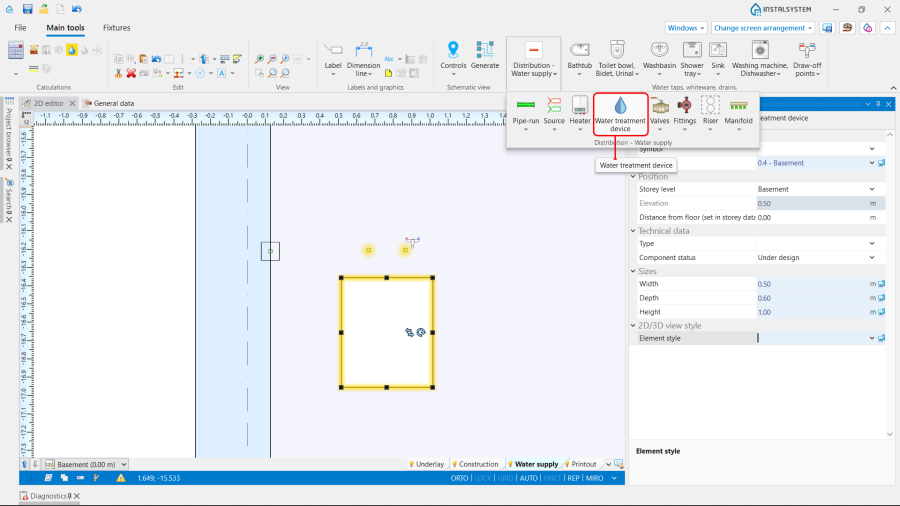Open the Basement storey selector below the canvas

point(92,464)
